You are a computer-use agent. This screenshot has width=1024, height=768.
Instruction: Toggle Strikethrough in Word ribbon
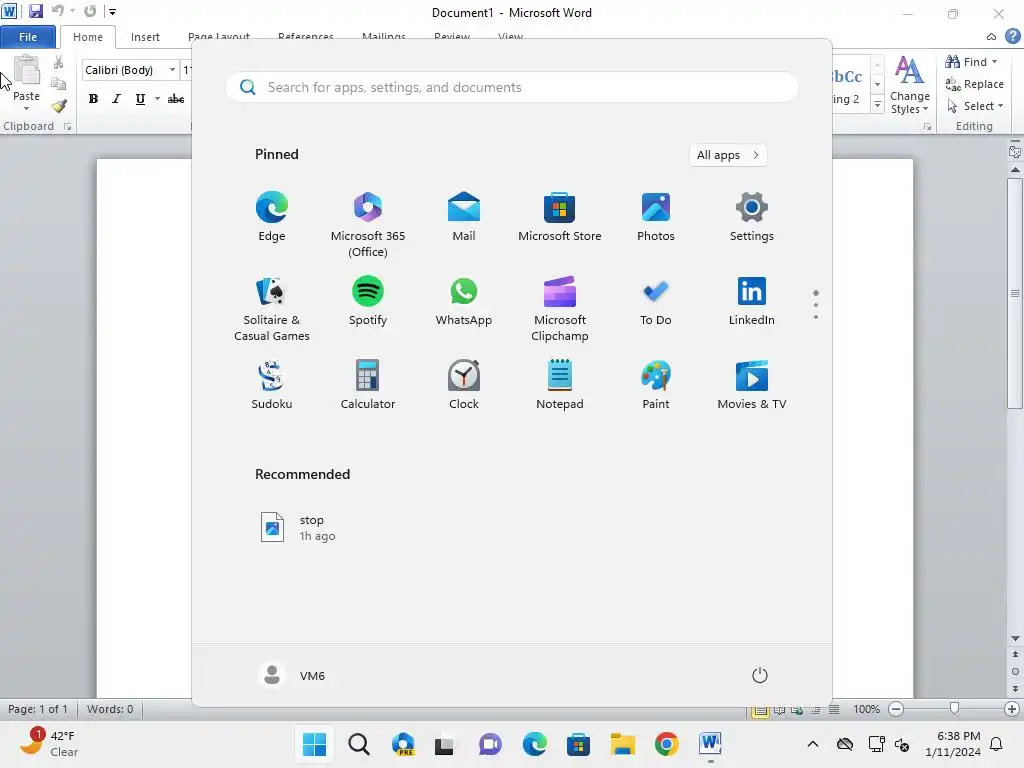(176, 99)
